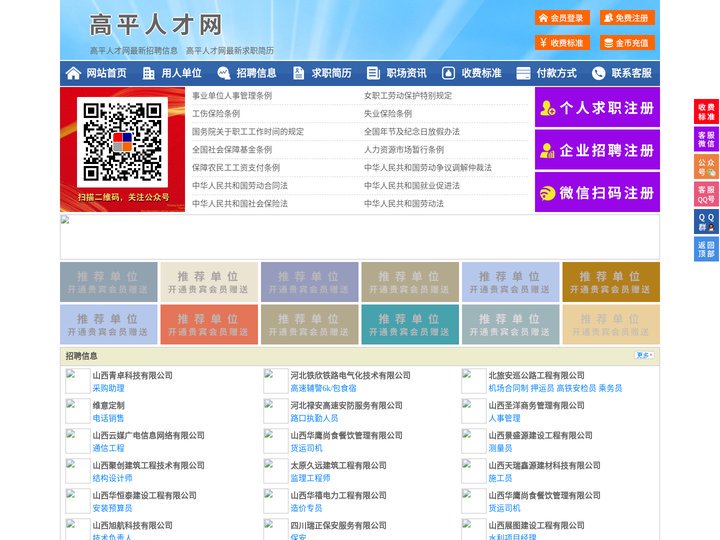
Task: Click the lock icon beside 收费标准 nav
Action: tap(448, 73)
